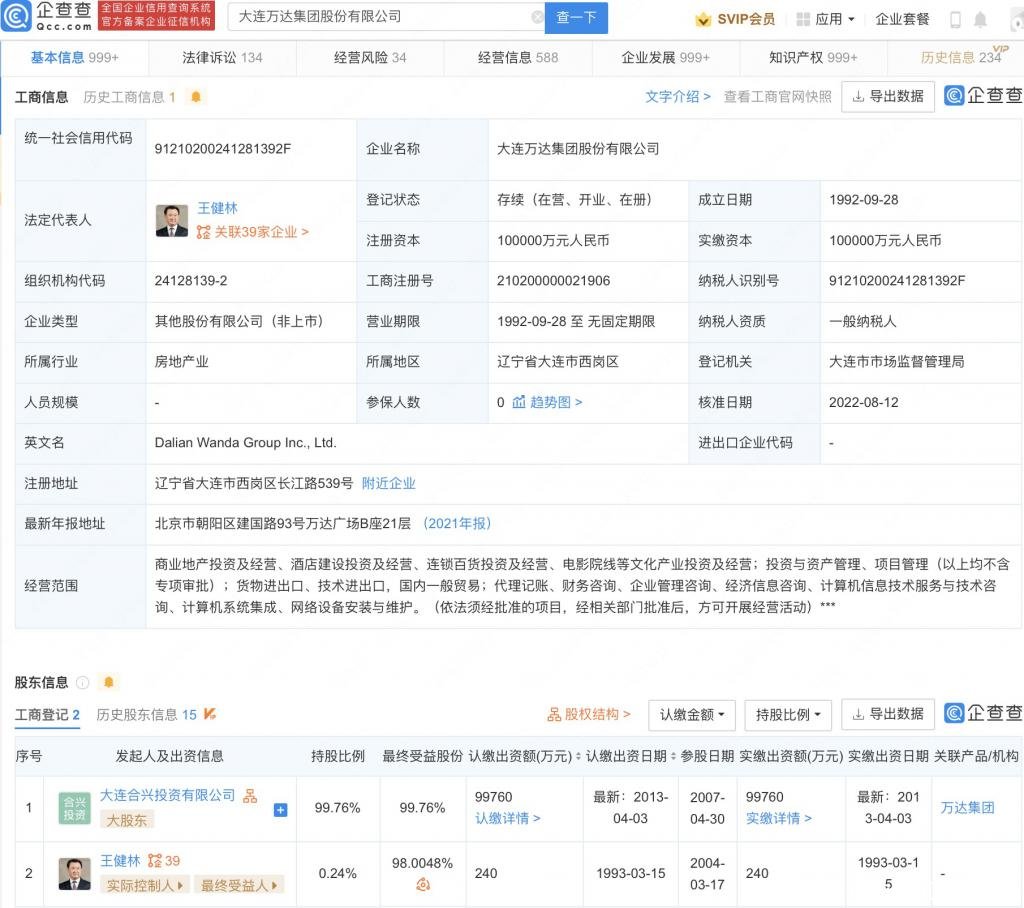Screen dimensions: 1024x908
Task: Click the VIP icon beside 历史股东信息 15
Action: point(210,714)
